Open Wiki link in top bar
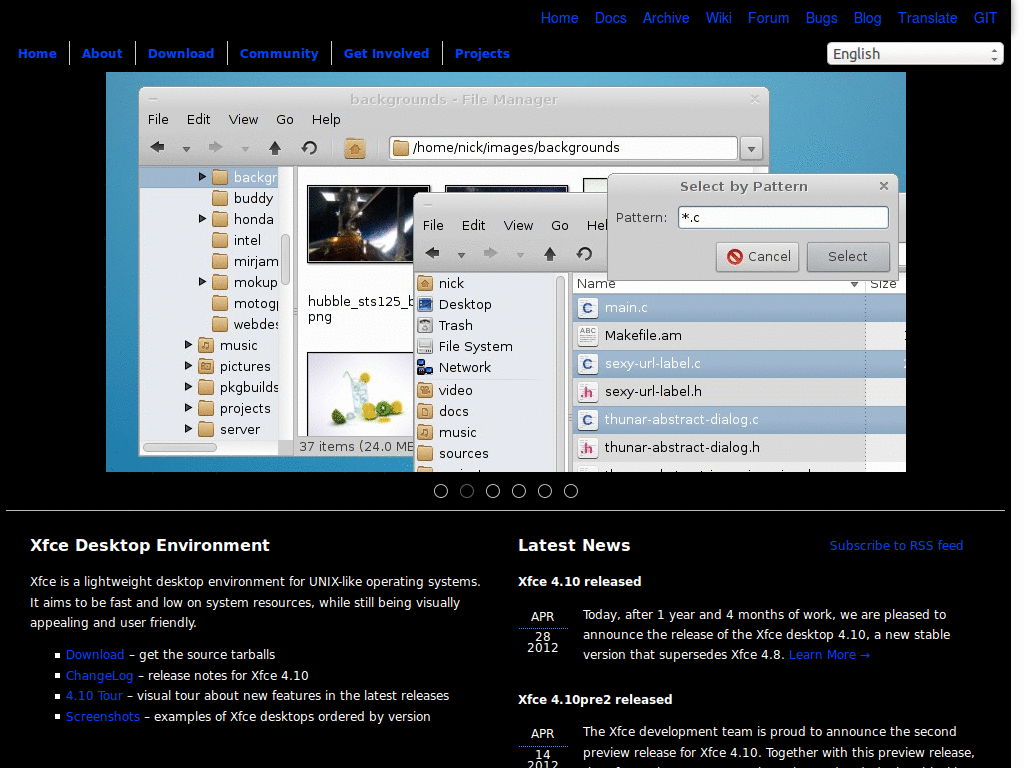The height and width of the screenshot is (768, 1024). pos(718,18)
